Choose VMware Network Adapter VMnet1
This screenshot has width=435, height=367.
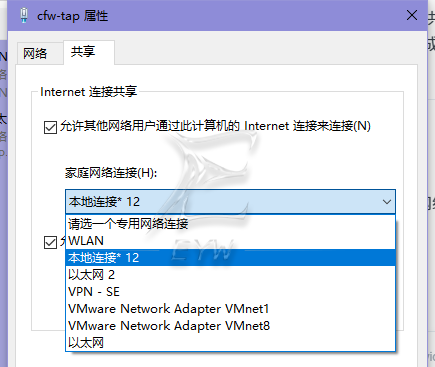(230, 309)
